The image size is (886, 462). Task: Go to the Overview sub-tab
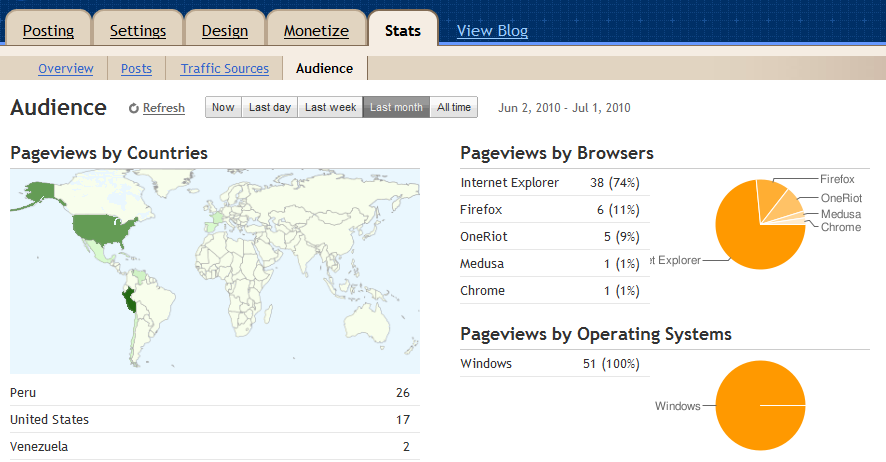click(66, 68)
